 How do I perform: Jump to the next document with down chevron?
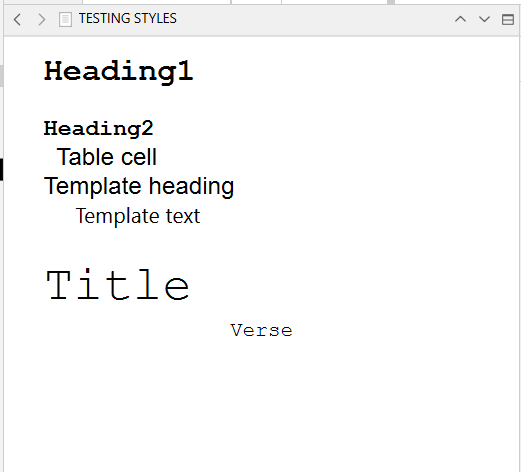(x=484, y=19)
